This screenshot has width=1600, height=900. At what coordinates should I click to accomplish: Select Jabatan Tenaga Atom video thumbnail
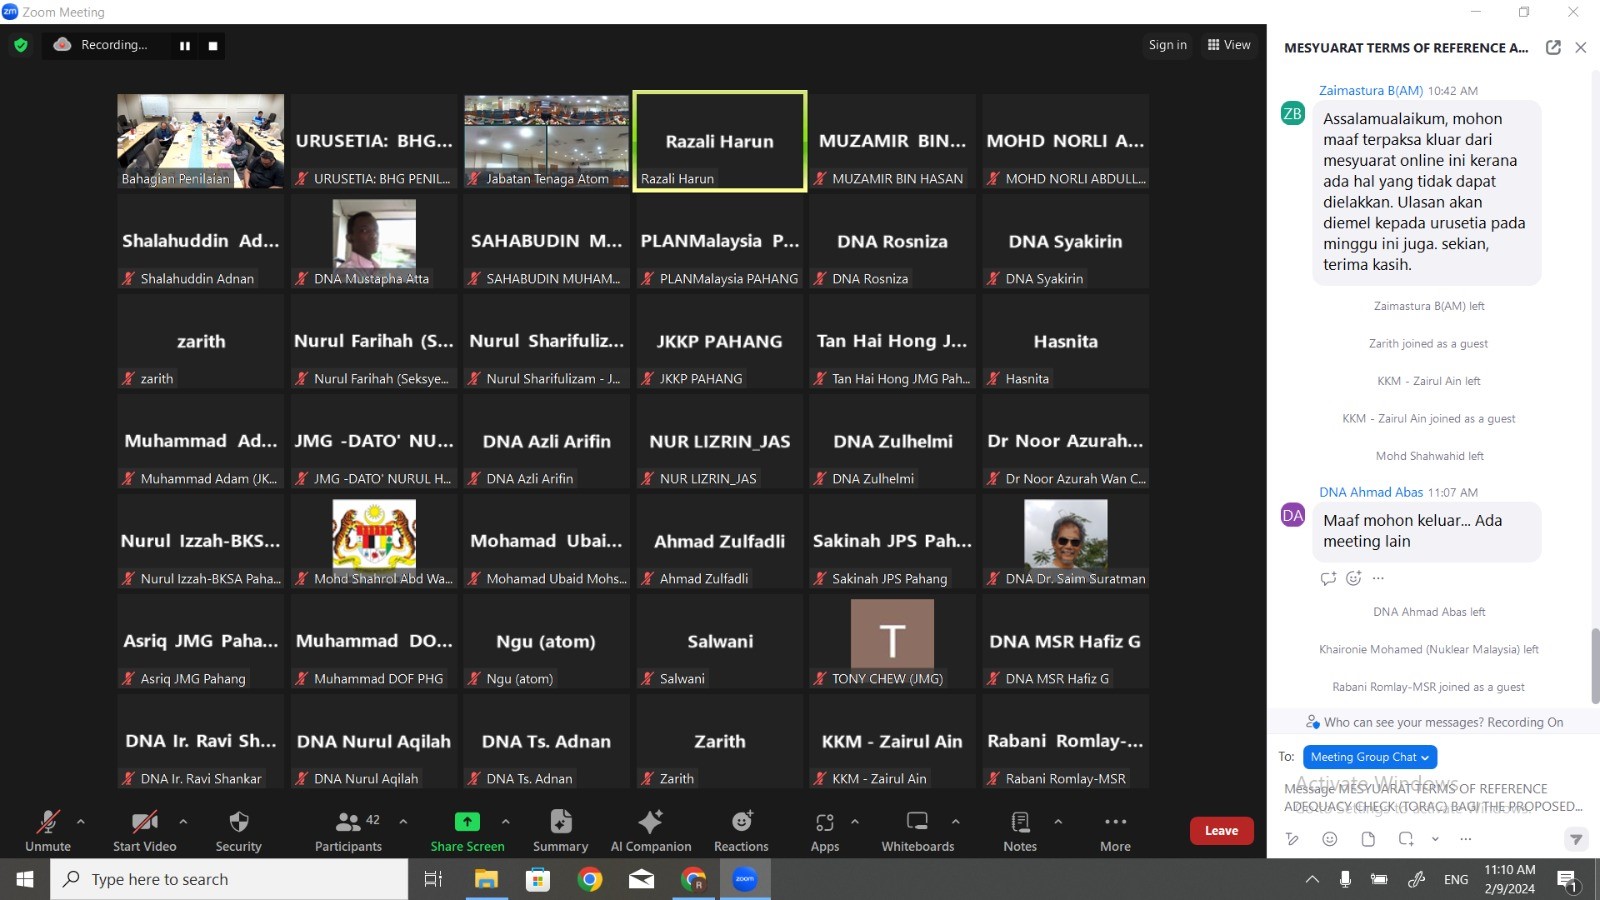tap(547, 141)
